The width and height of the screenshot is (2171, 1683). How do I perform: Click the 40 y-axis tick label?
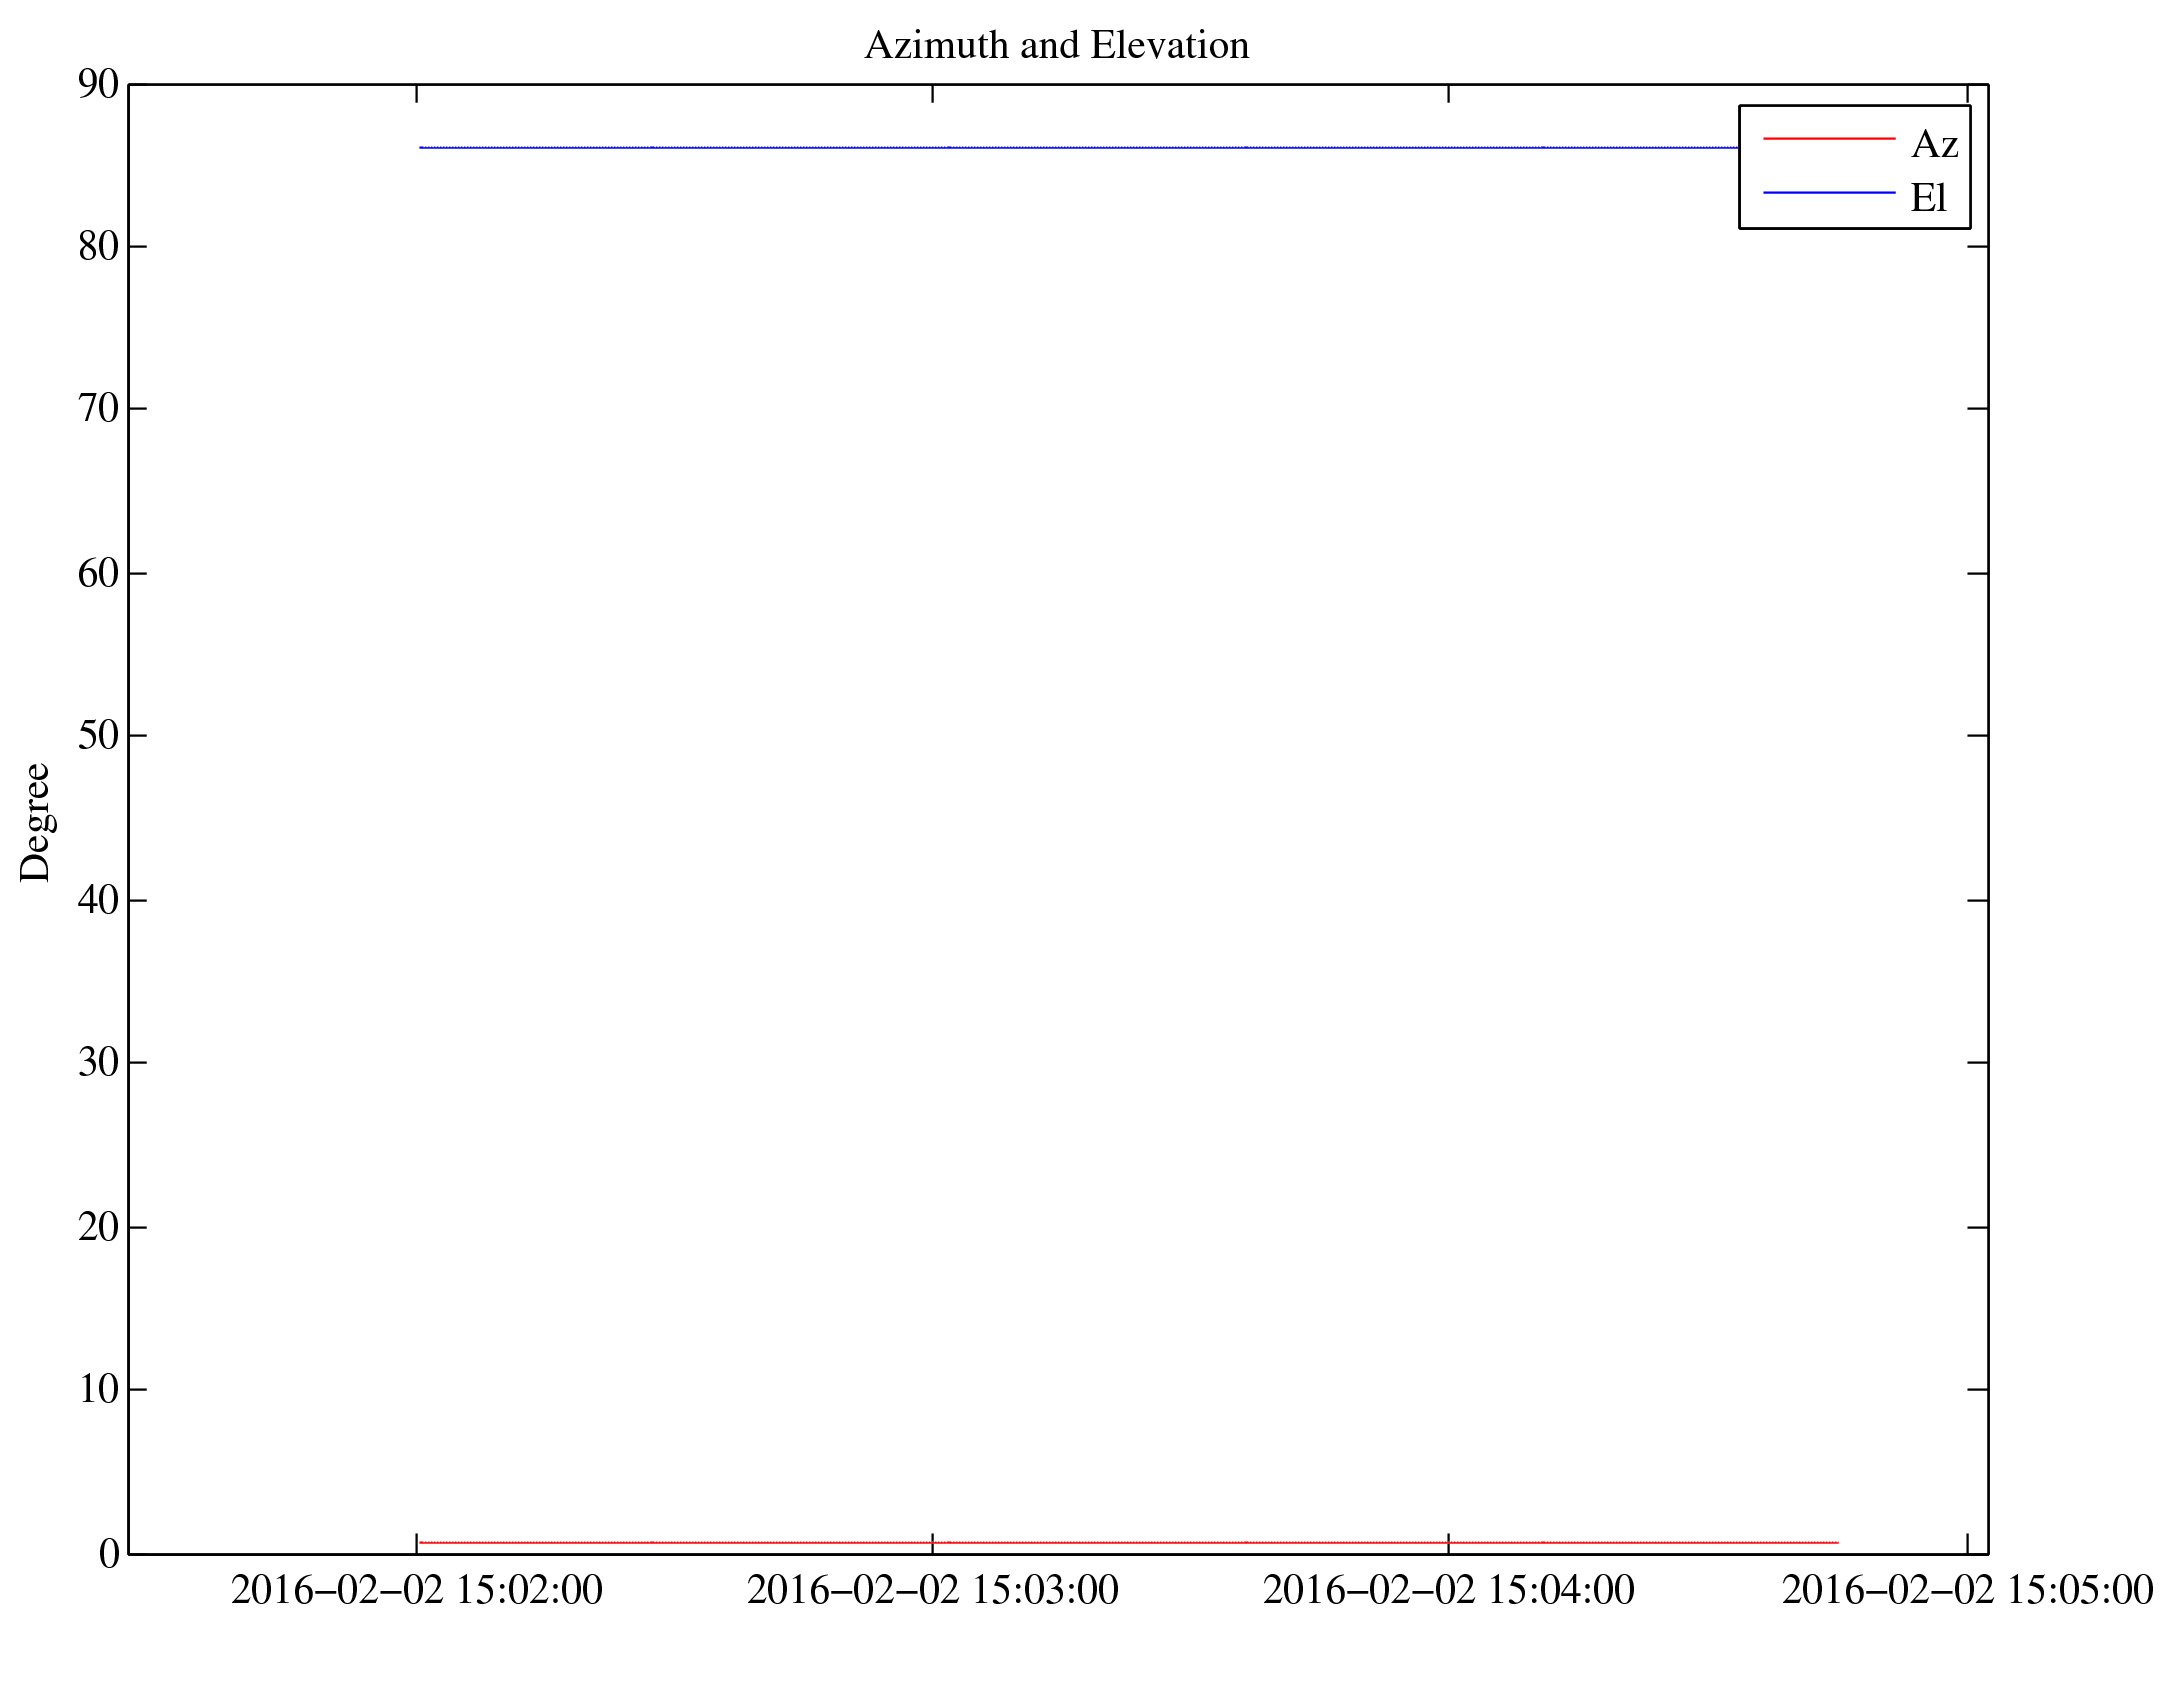coord(98,900)
